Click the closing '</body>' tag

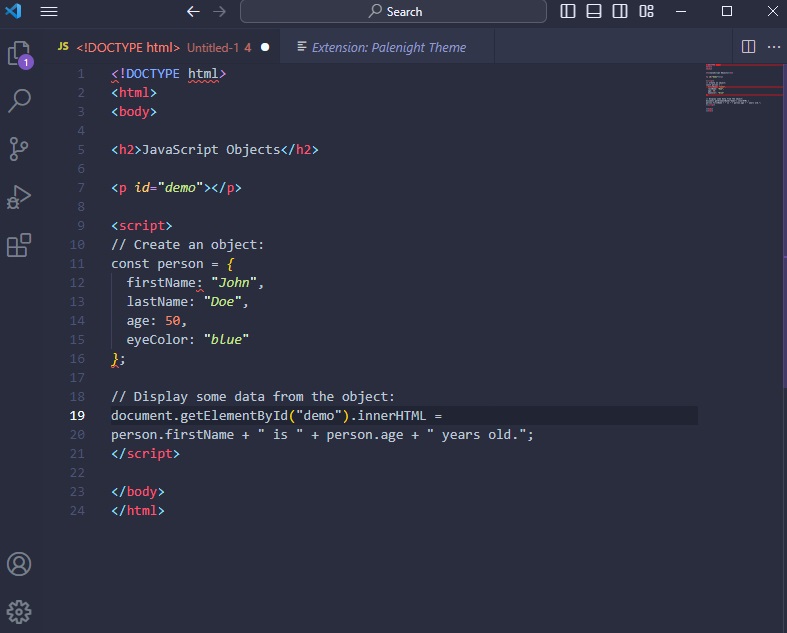pyautogui.click(x=138, y=491)
